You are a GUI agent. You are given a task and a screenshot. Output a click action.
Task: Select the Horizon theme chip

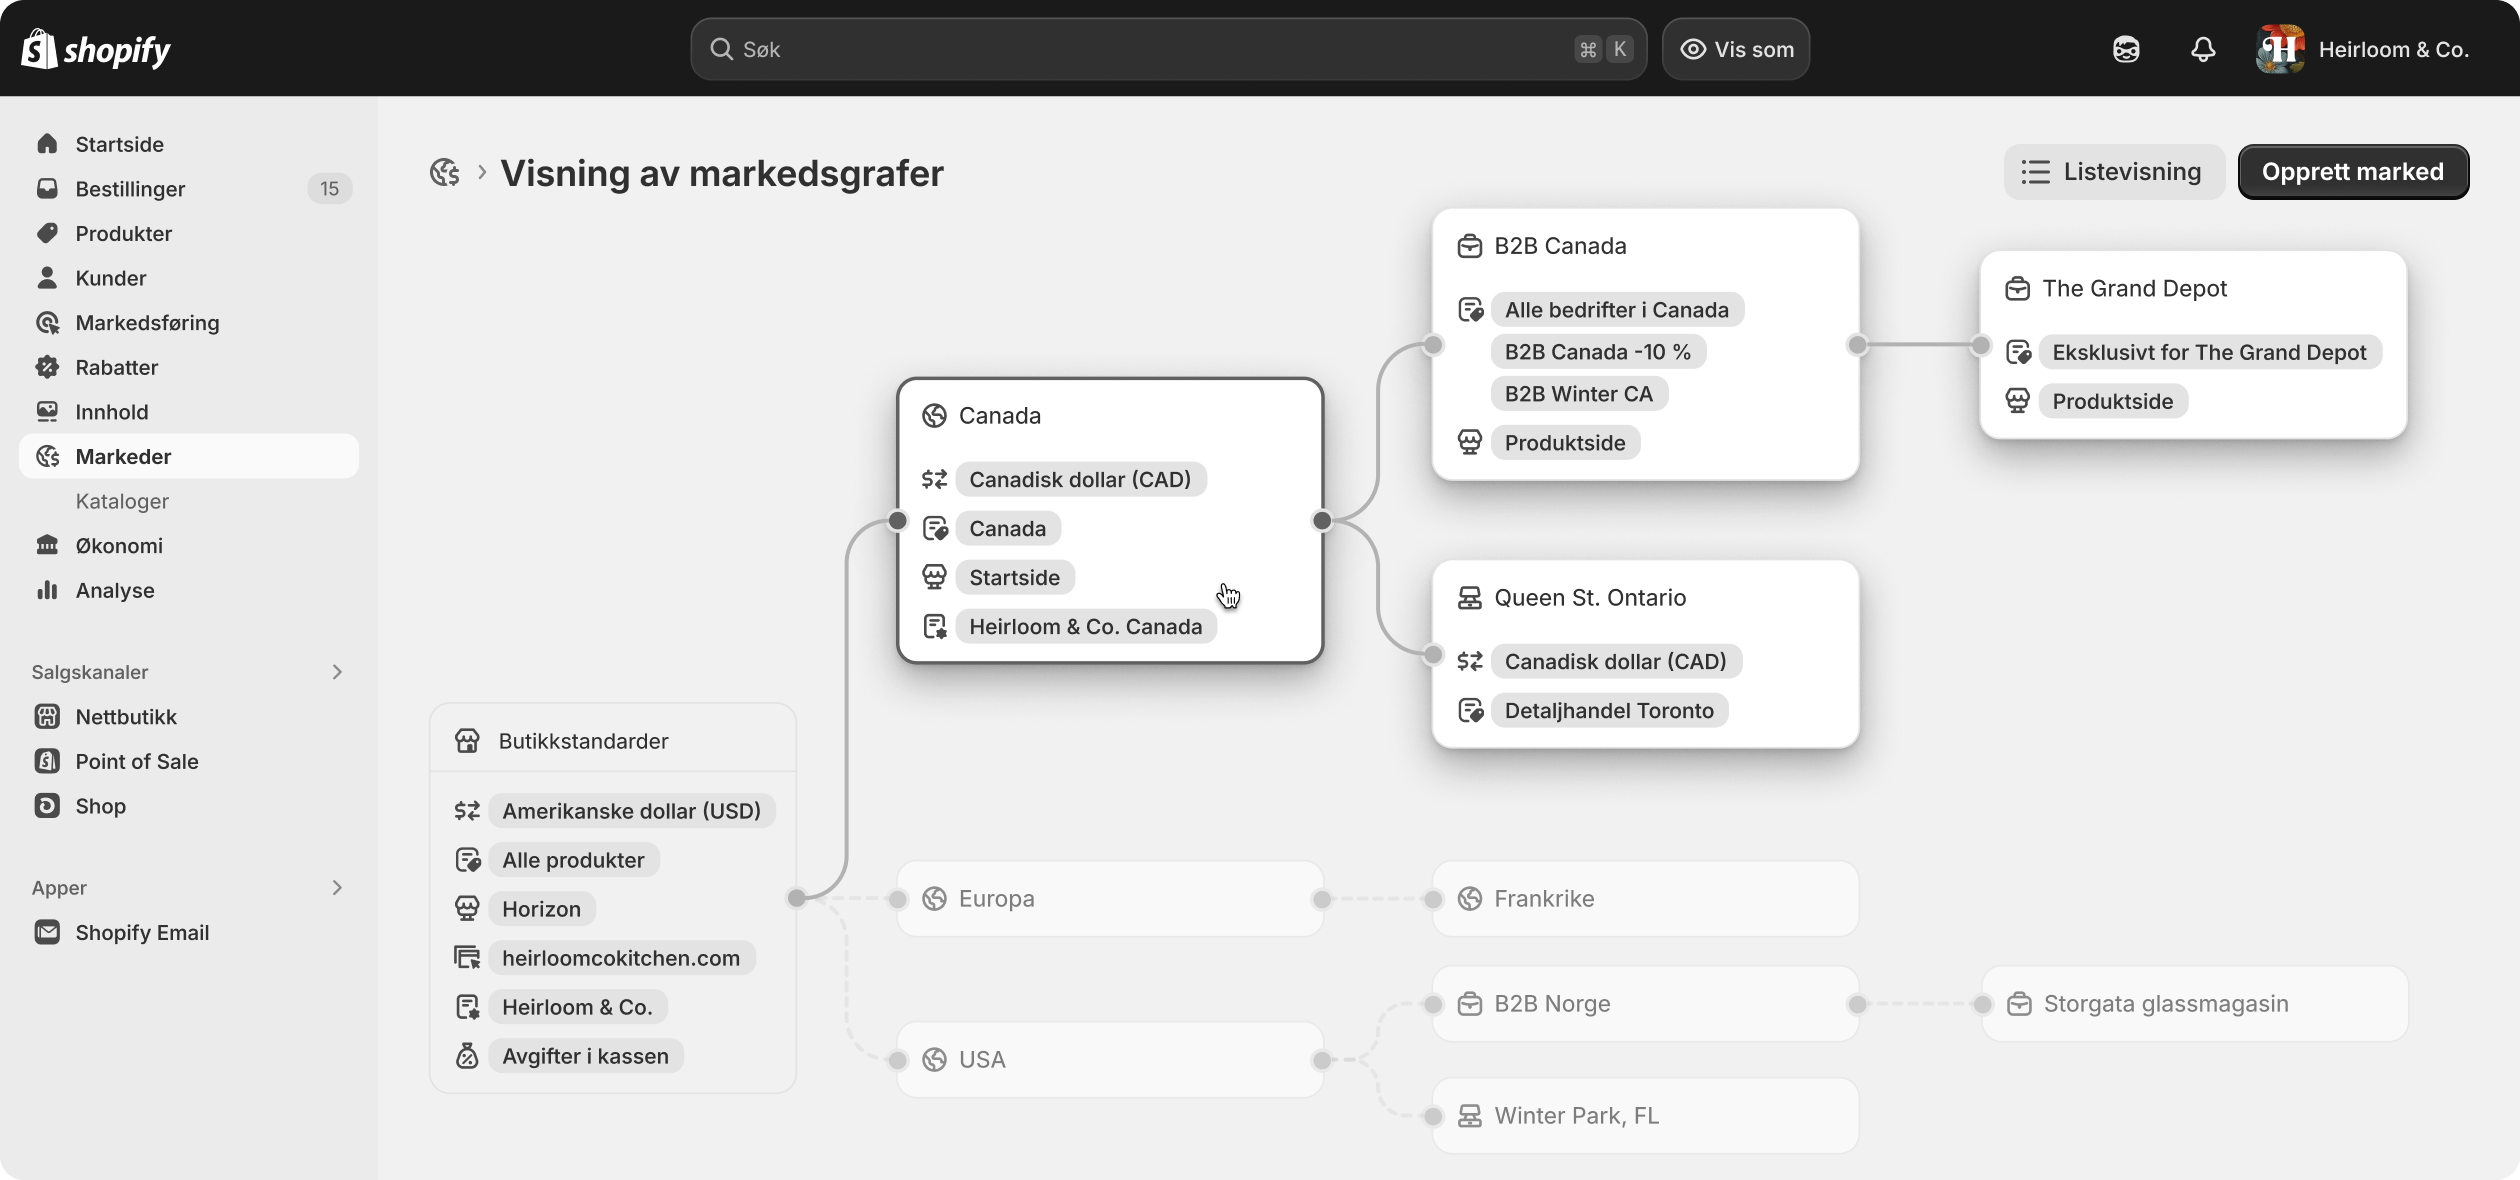pyautogui.click(x=541, y=909)
